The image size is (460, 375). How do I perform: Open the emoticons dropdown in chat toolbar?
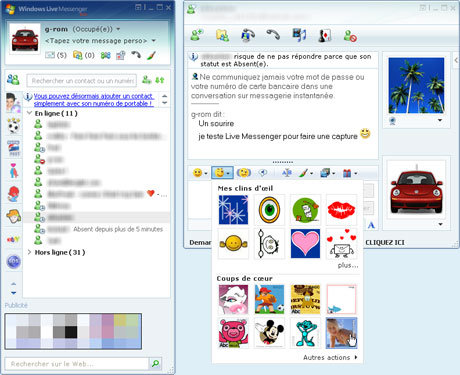click(200, 173)
